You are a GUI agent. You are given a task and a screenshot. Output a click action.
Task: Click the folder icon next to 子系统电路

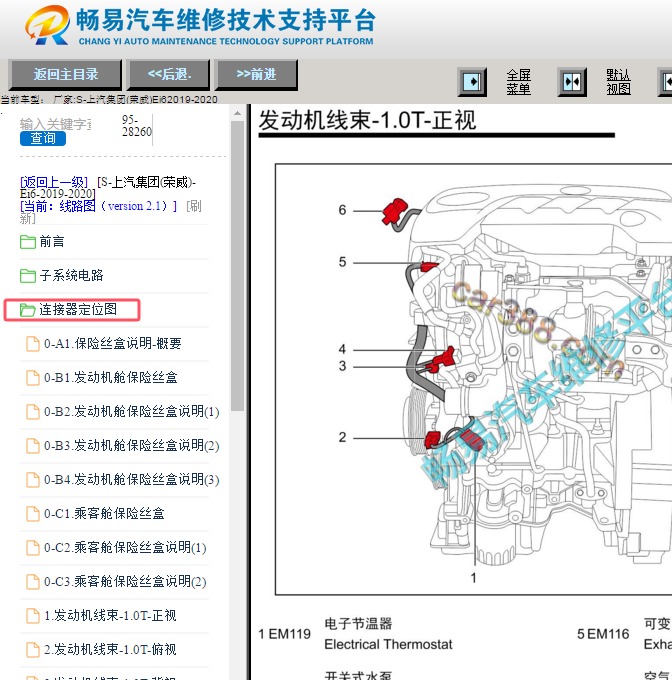tap(28, 276)
